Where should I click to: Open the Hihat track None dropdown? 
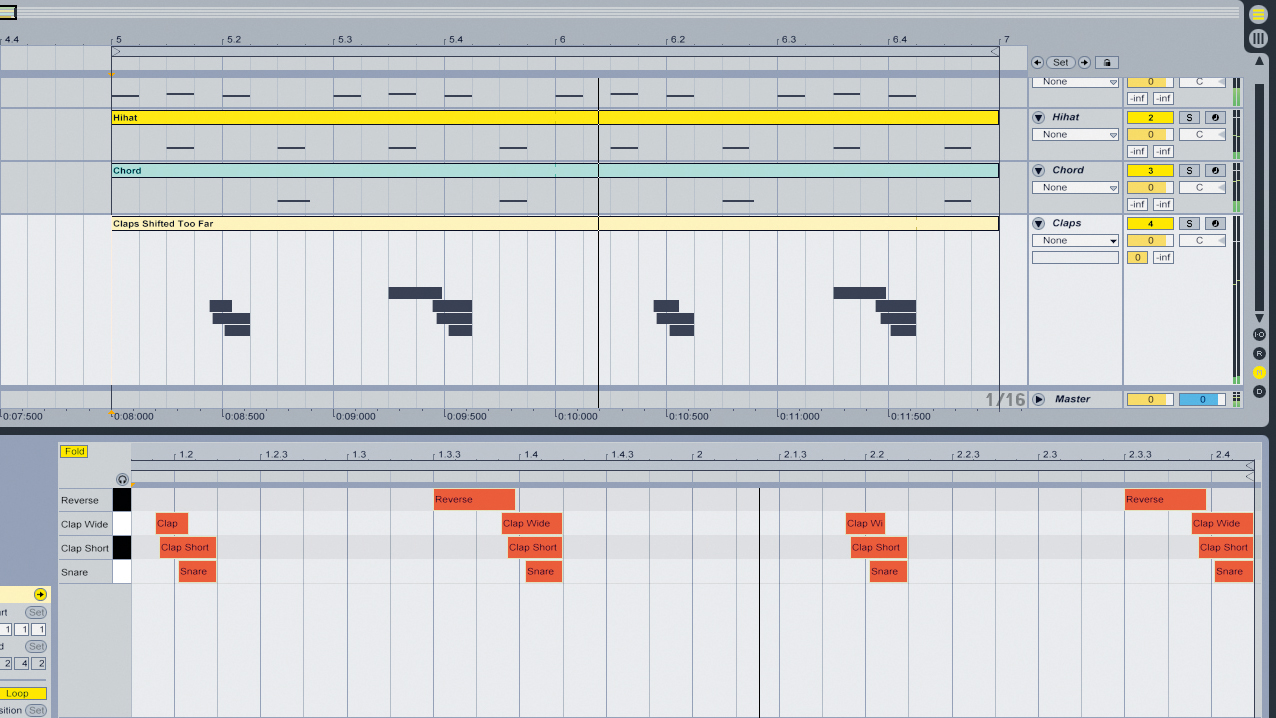[1075, 134]
